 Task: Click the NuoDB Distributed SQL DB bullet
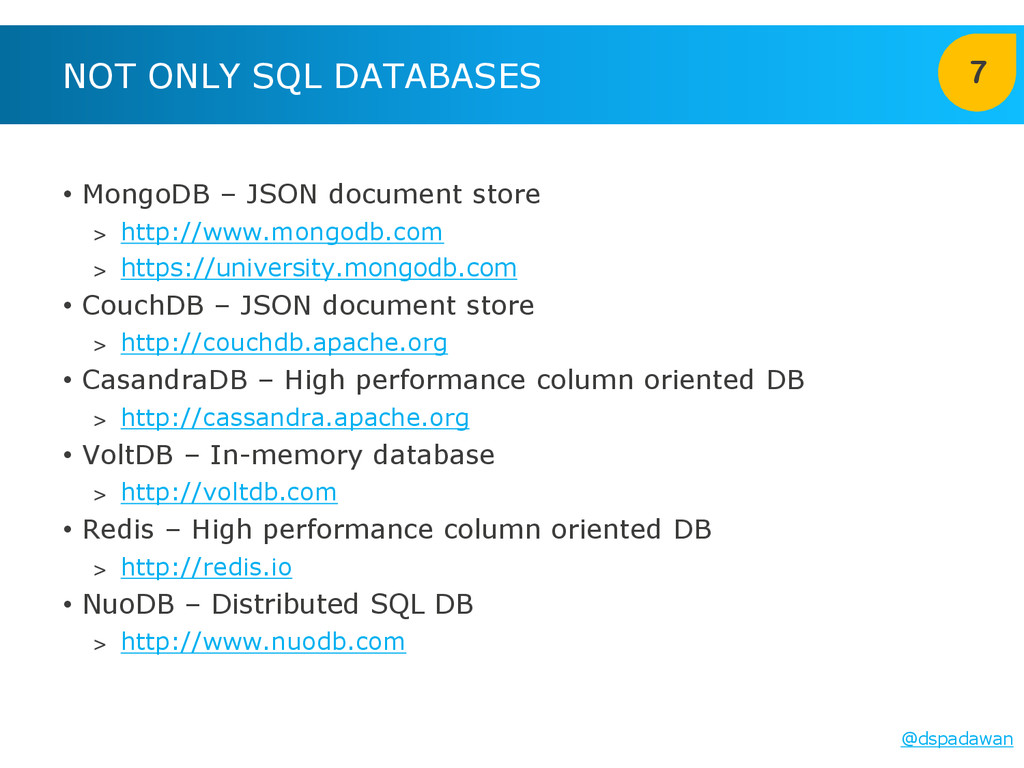(278, 605)
